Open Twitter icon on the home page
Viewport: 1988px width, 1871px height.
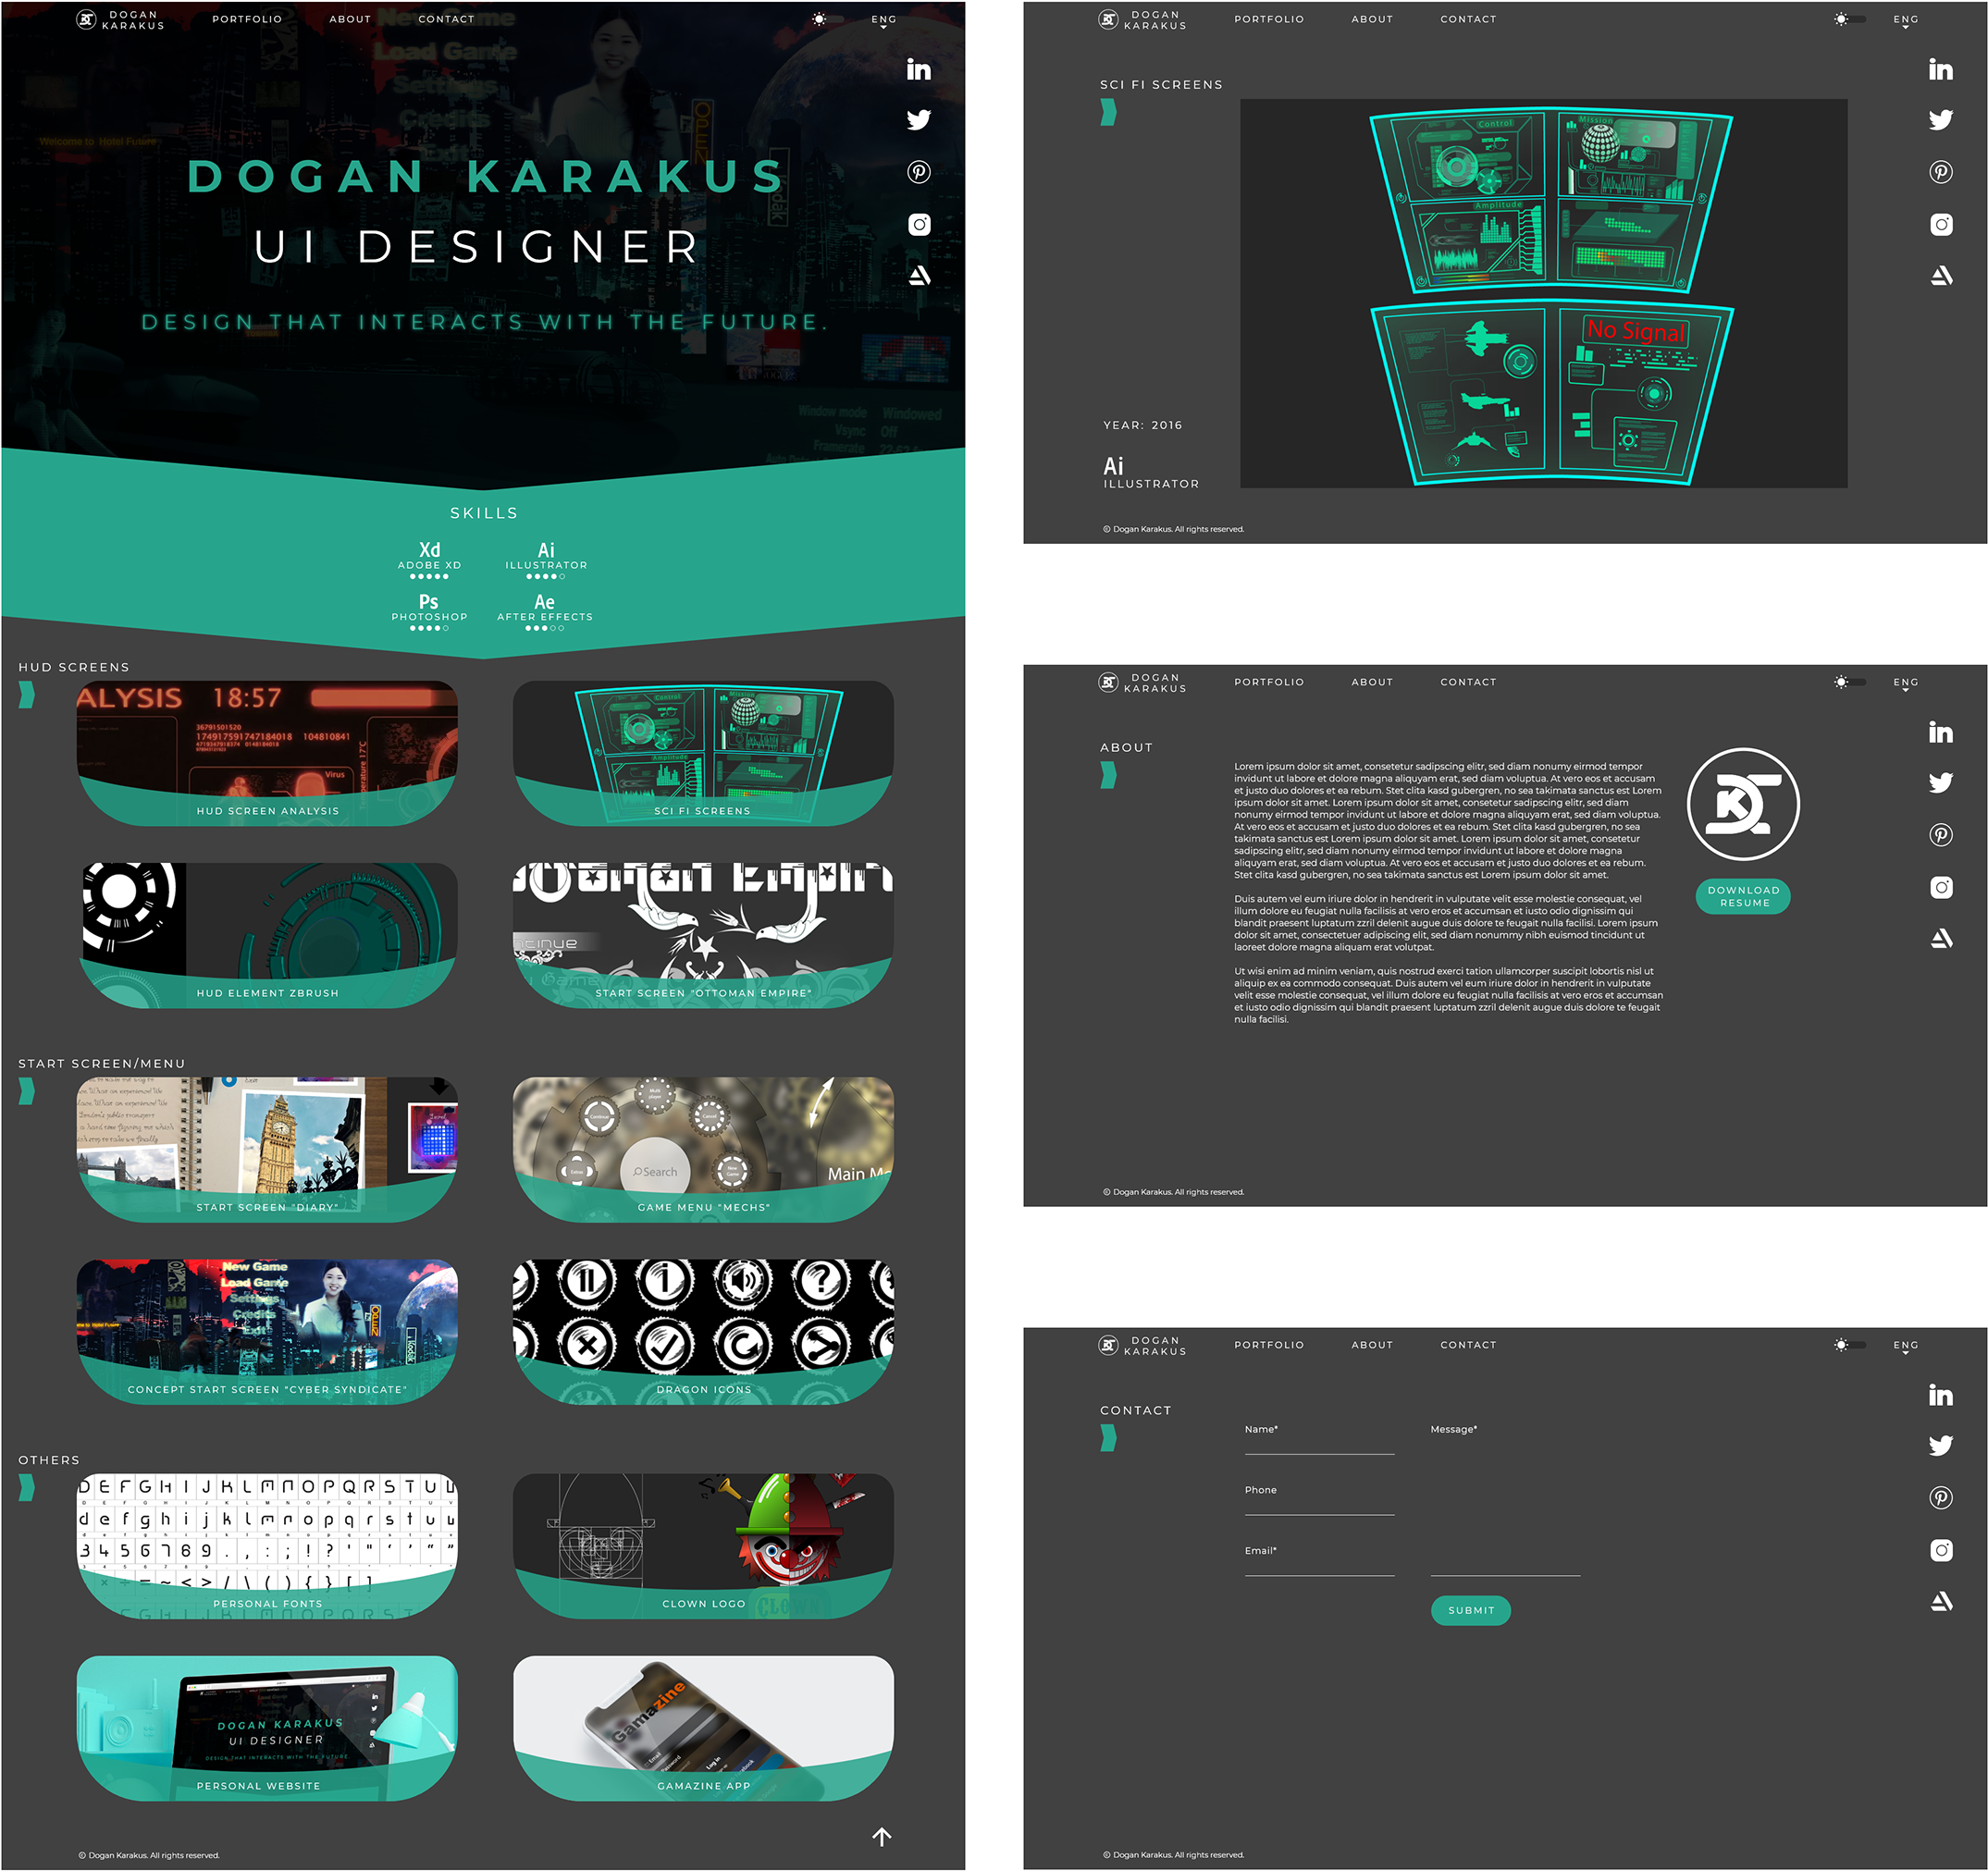(x=918, y=120)
